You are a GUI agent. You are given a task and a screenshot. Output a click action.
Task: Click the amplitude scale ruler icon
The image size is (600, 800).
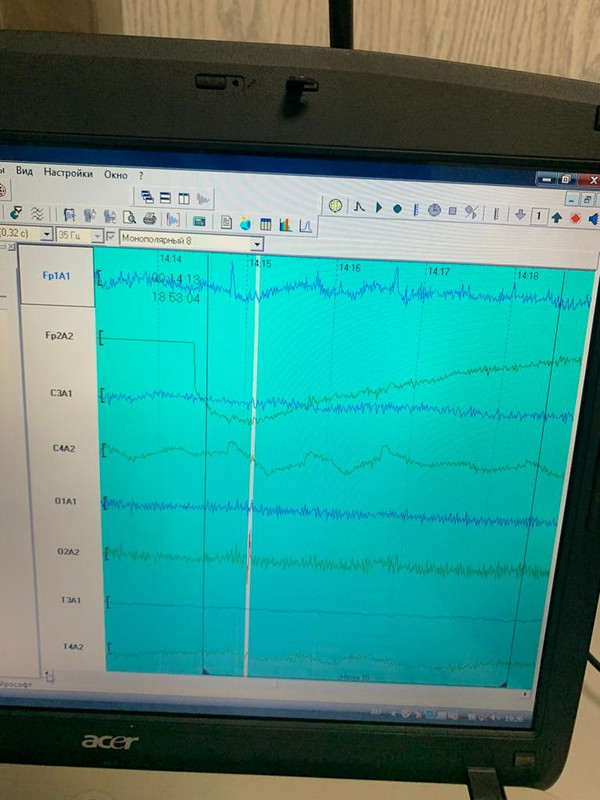(x=495, y=213)
